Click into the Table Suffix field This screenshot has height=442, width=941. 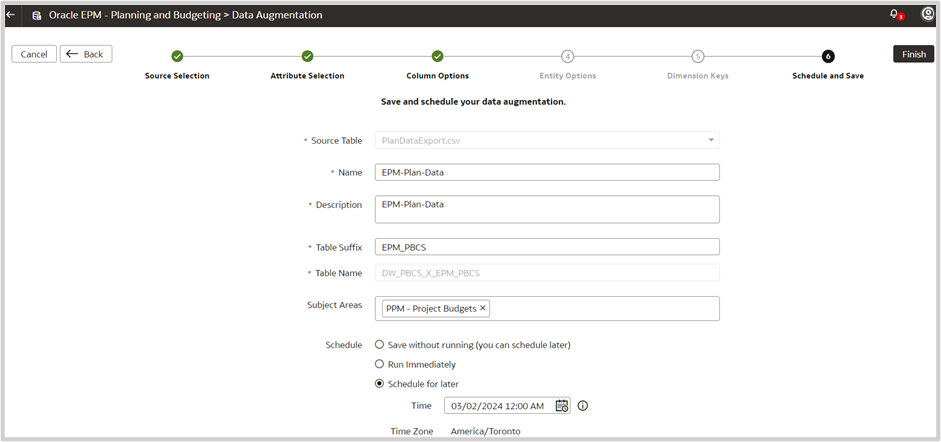pyautogui.click(x=546, y=247)
